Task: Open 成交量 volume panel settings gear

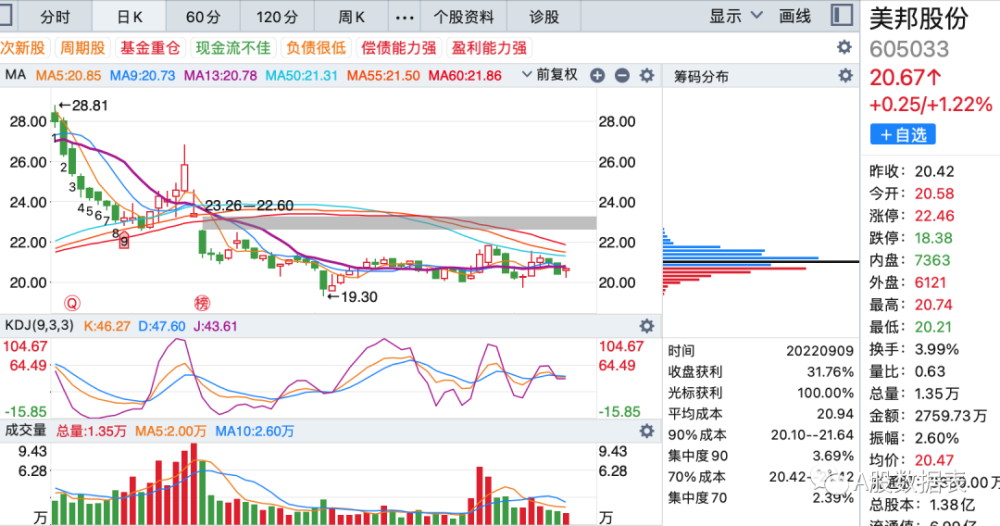Action: click(x=647, y=431)
